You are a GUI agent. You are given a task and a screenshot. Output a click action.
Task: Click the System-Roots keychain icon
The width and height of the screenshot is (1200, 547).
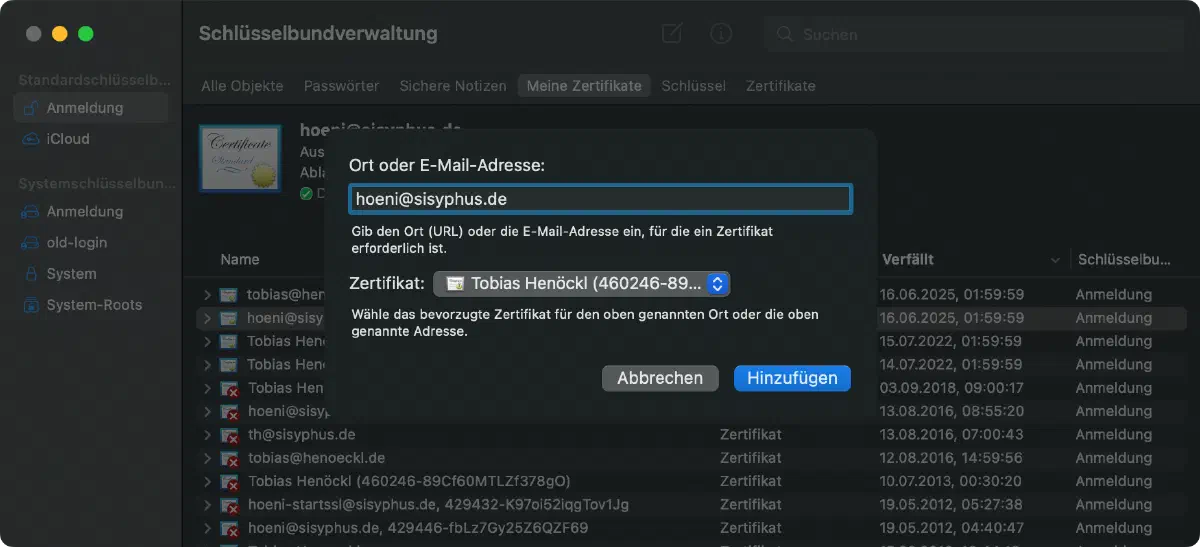click(x=31, y=305)
